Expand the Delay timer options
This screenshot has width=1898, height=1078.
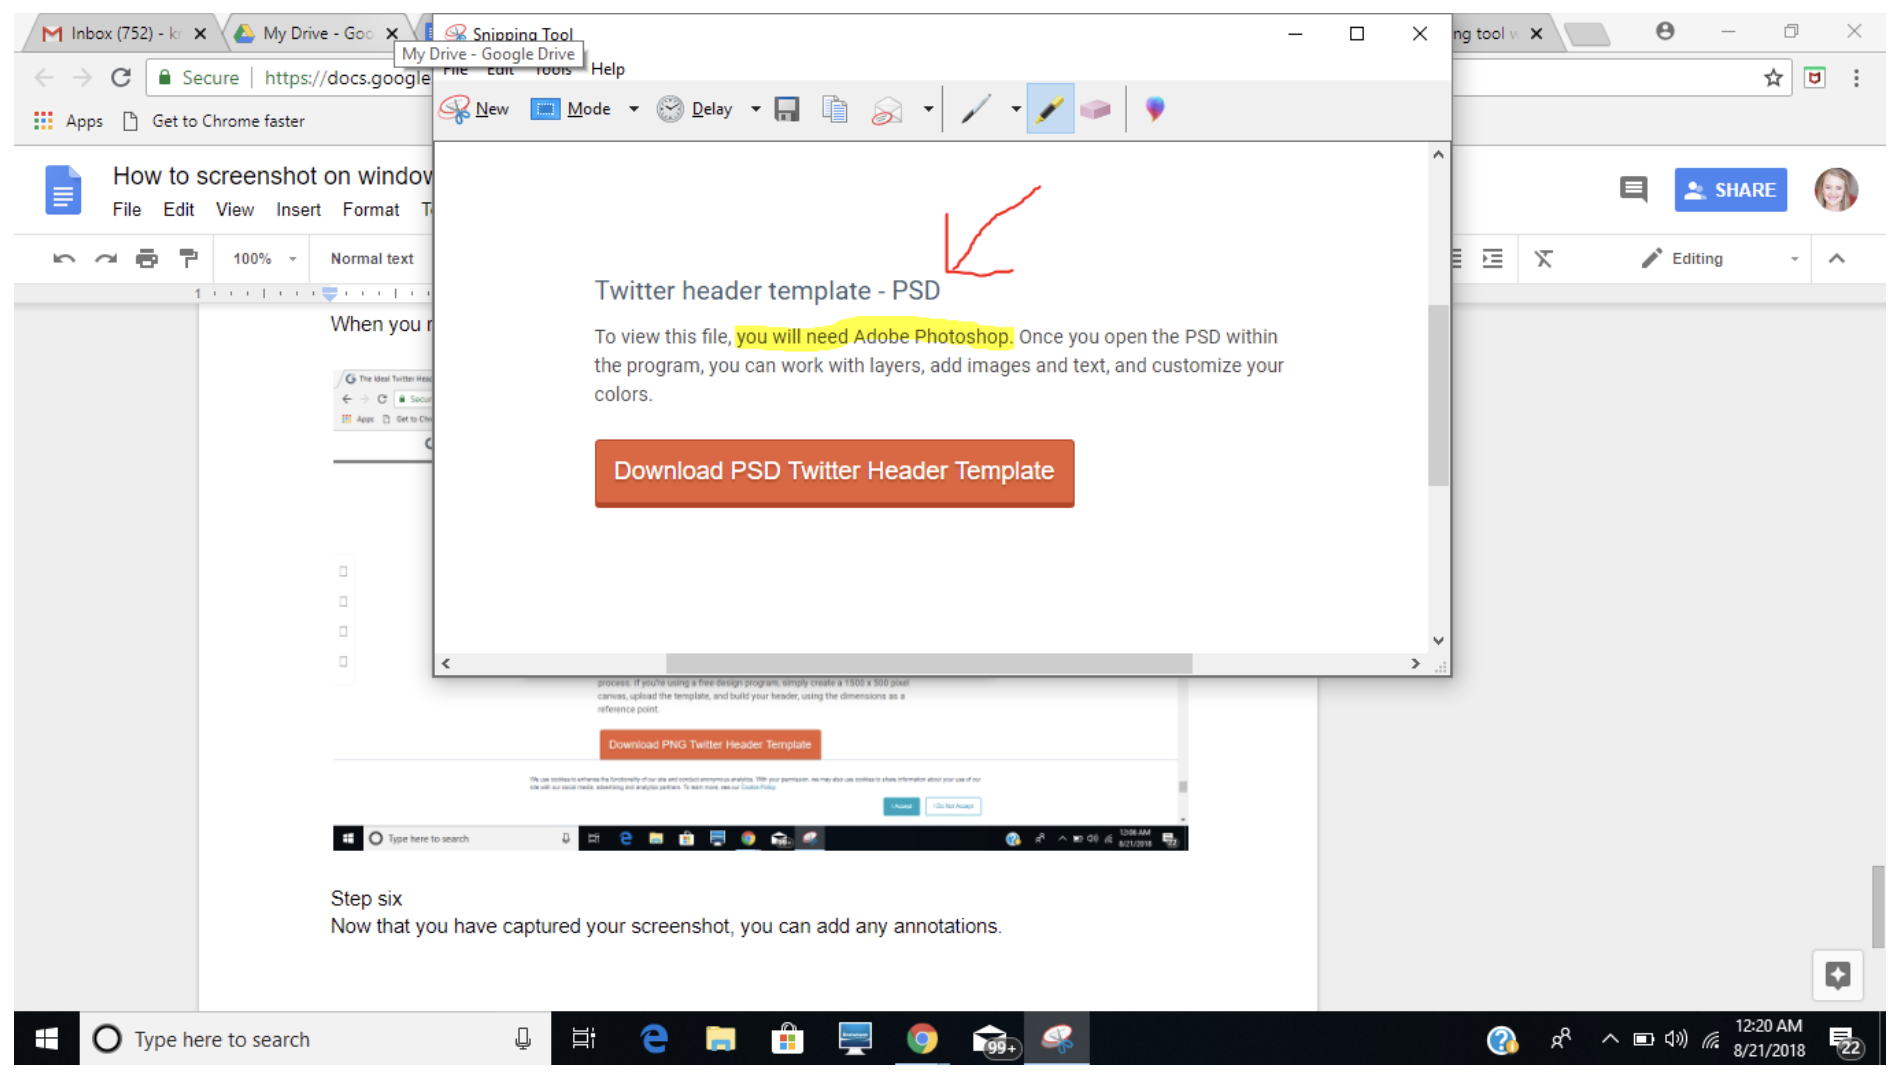(x=755, y=109)
